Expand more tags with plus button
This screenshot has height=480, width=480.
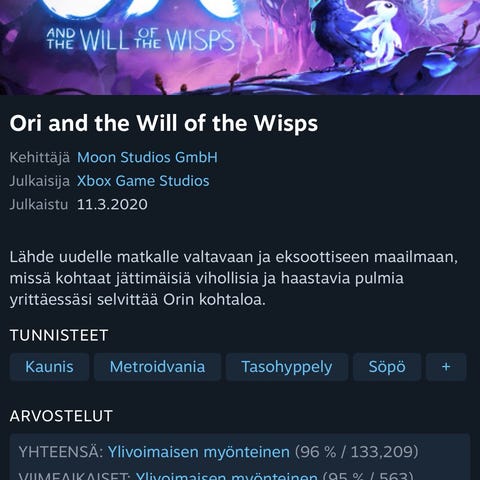tap(446, 367)
